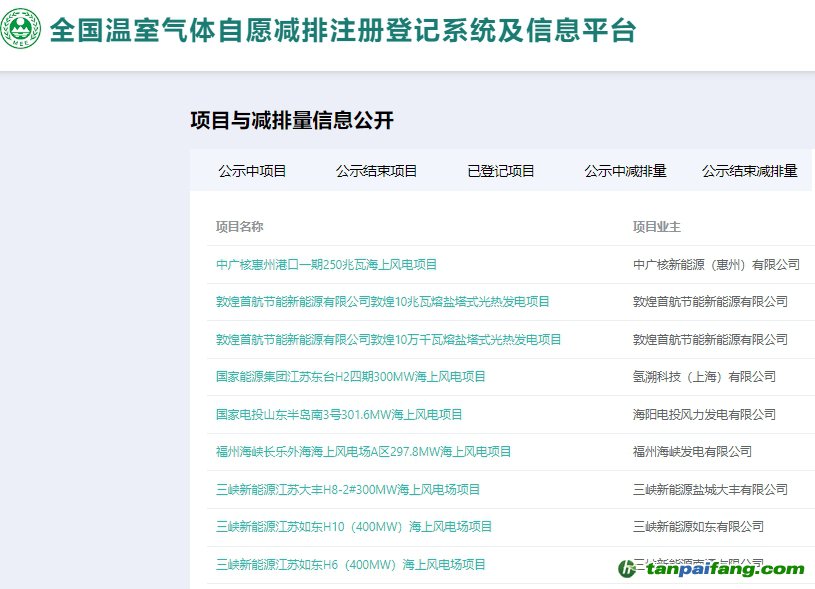
Task: Click the MEE logo icon
Action: (21, 30)
